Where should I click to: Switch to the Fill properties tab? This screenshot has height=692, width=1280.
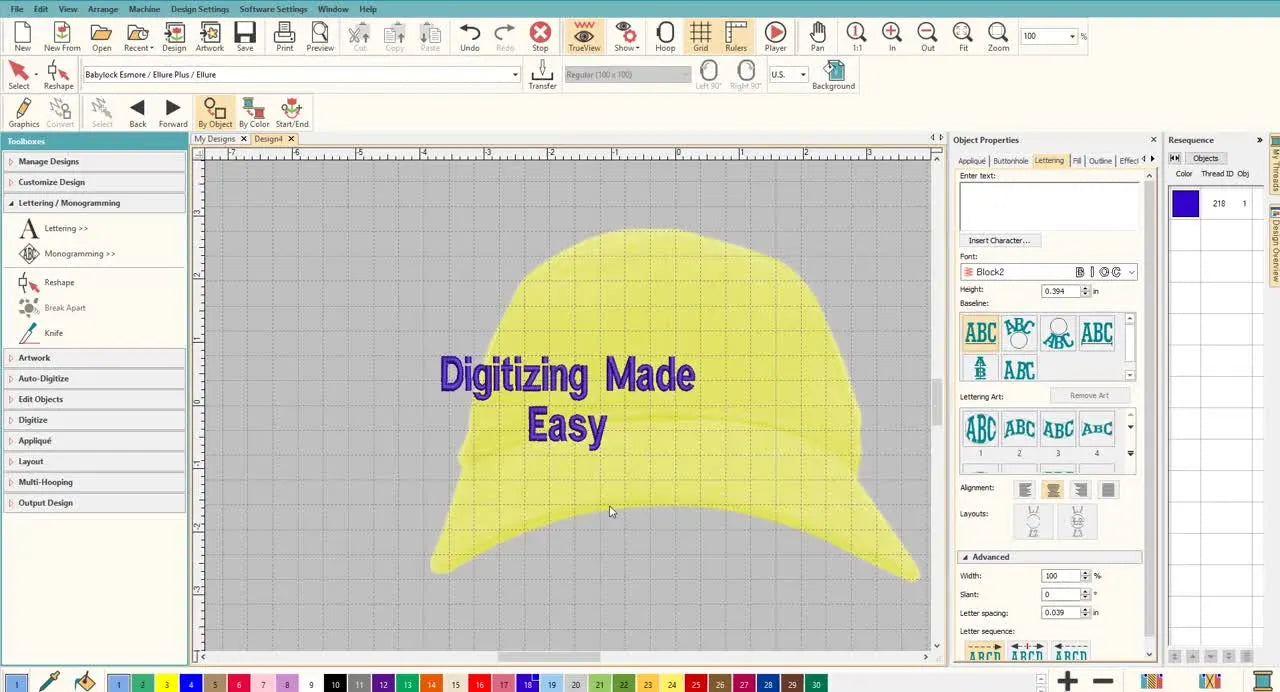coord(1076,160)
